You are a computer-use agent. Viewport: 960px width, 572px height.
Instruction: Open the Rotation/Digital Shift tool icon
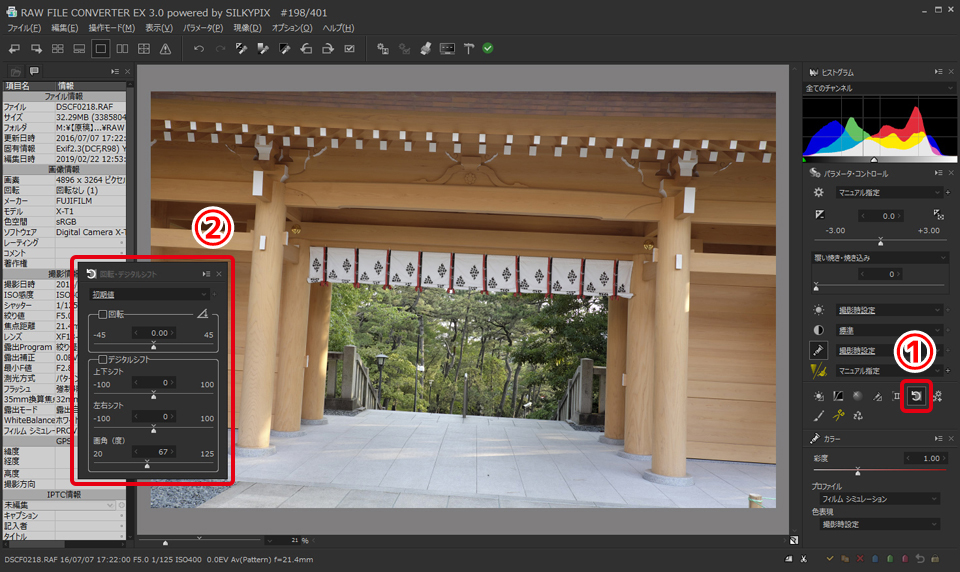pos(914,396)
